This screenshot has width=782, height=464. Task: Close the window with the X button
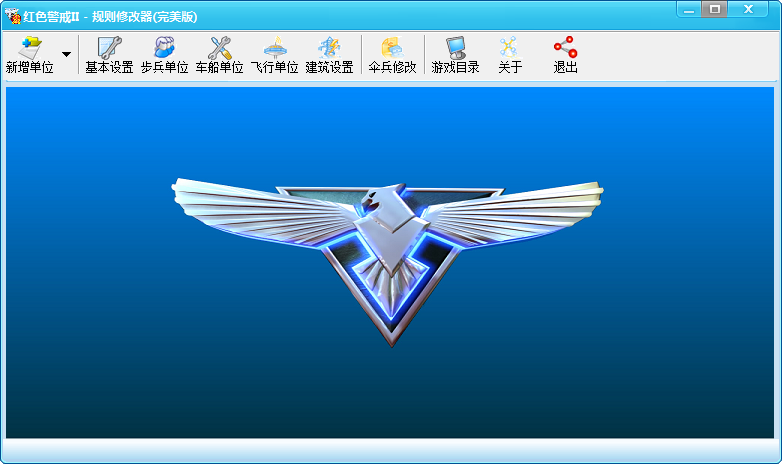748,9
